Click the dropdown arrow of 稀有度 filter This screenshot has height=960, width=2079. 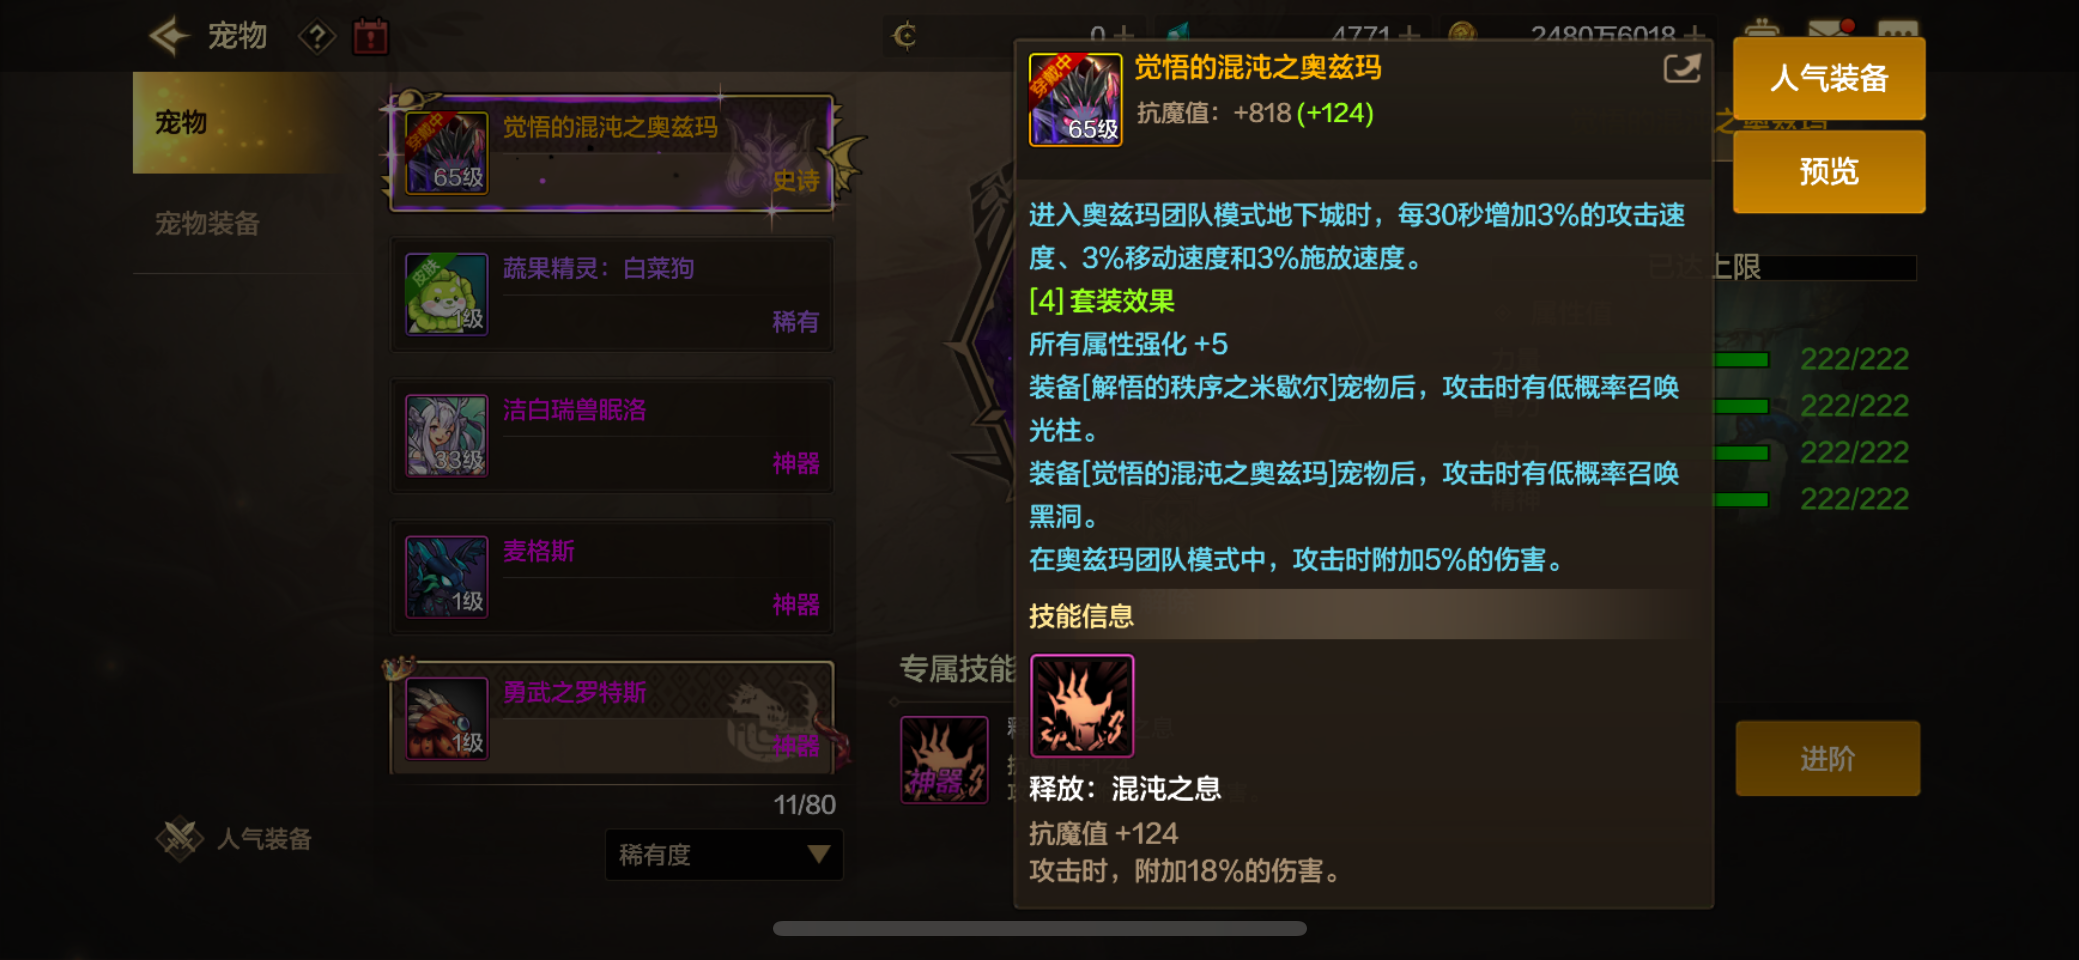point(819,855)
